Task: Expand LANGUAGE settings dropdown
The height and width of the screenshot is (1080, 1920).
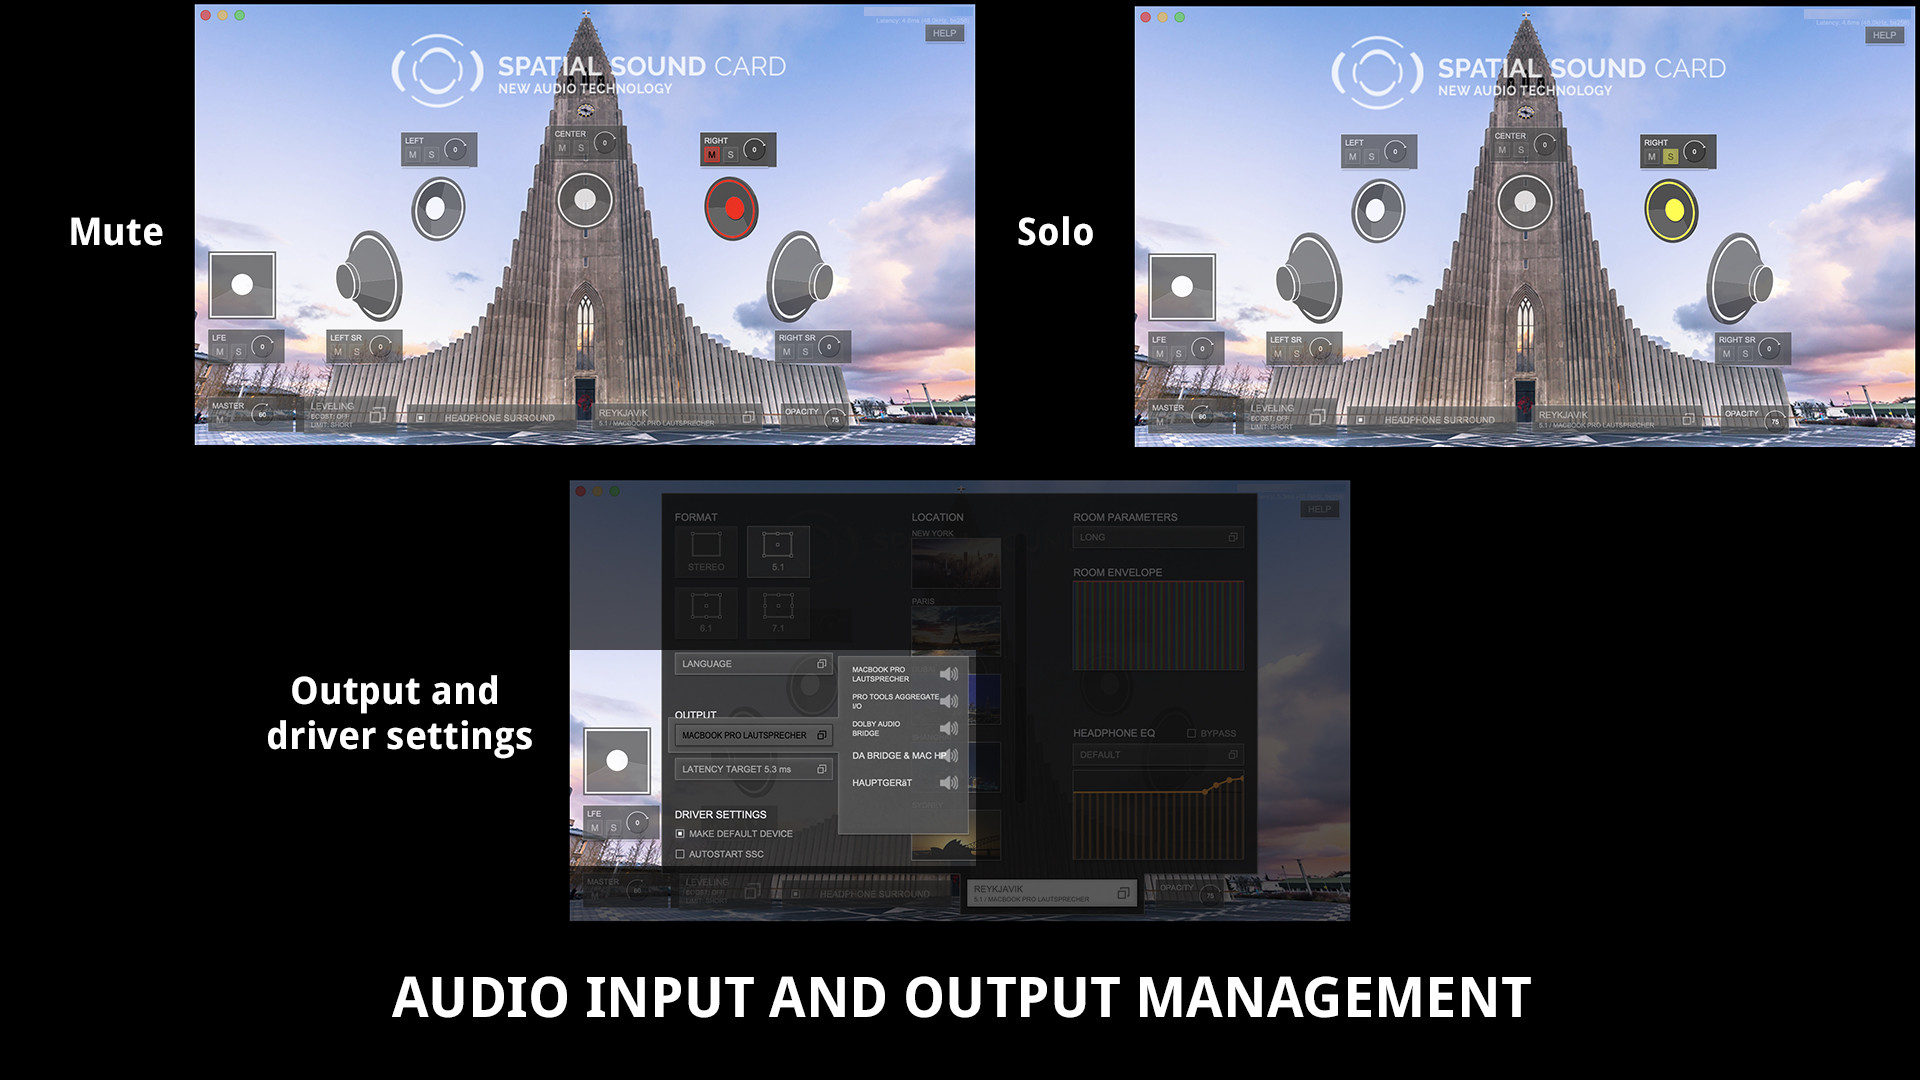Action: point(820,662)
